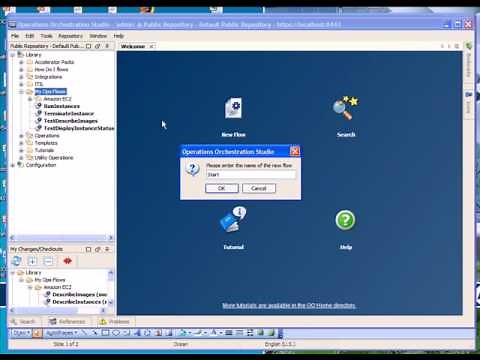Click the repository tree horizontal scrollbar
The height and width of the screenshot is (360, 480).
[61, 237]
